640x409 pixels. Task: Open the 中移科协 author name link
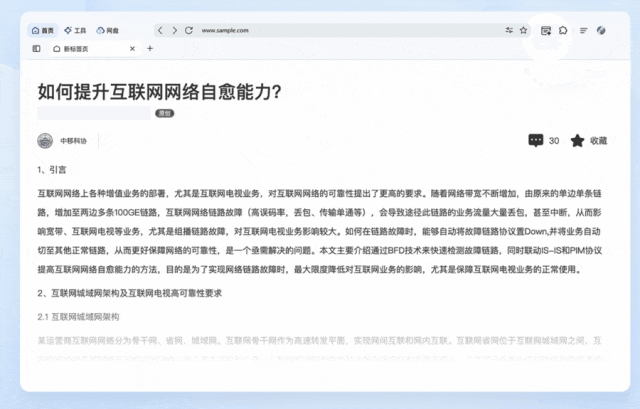(x=73, y=141)
